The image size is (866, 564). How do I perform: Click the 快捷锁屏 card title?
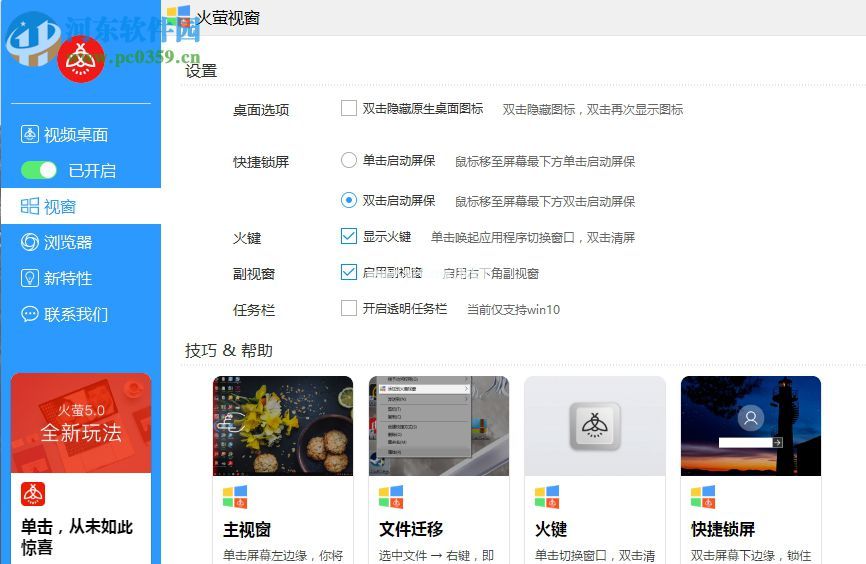point(723,529)
